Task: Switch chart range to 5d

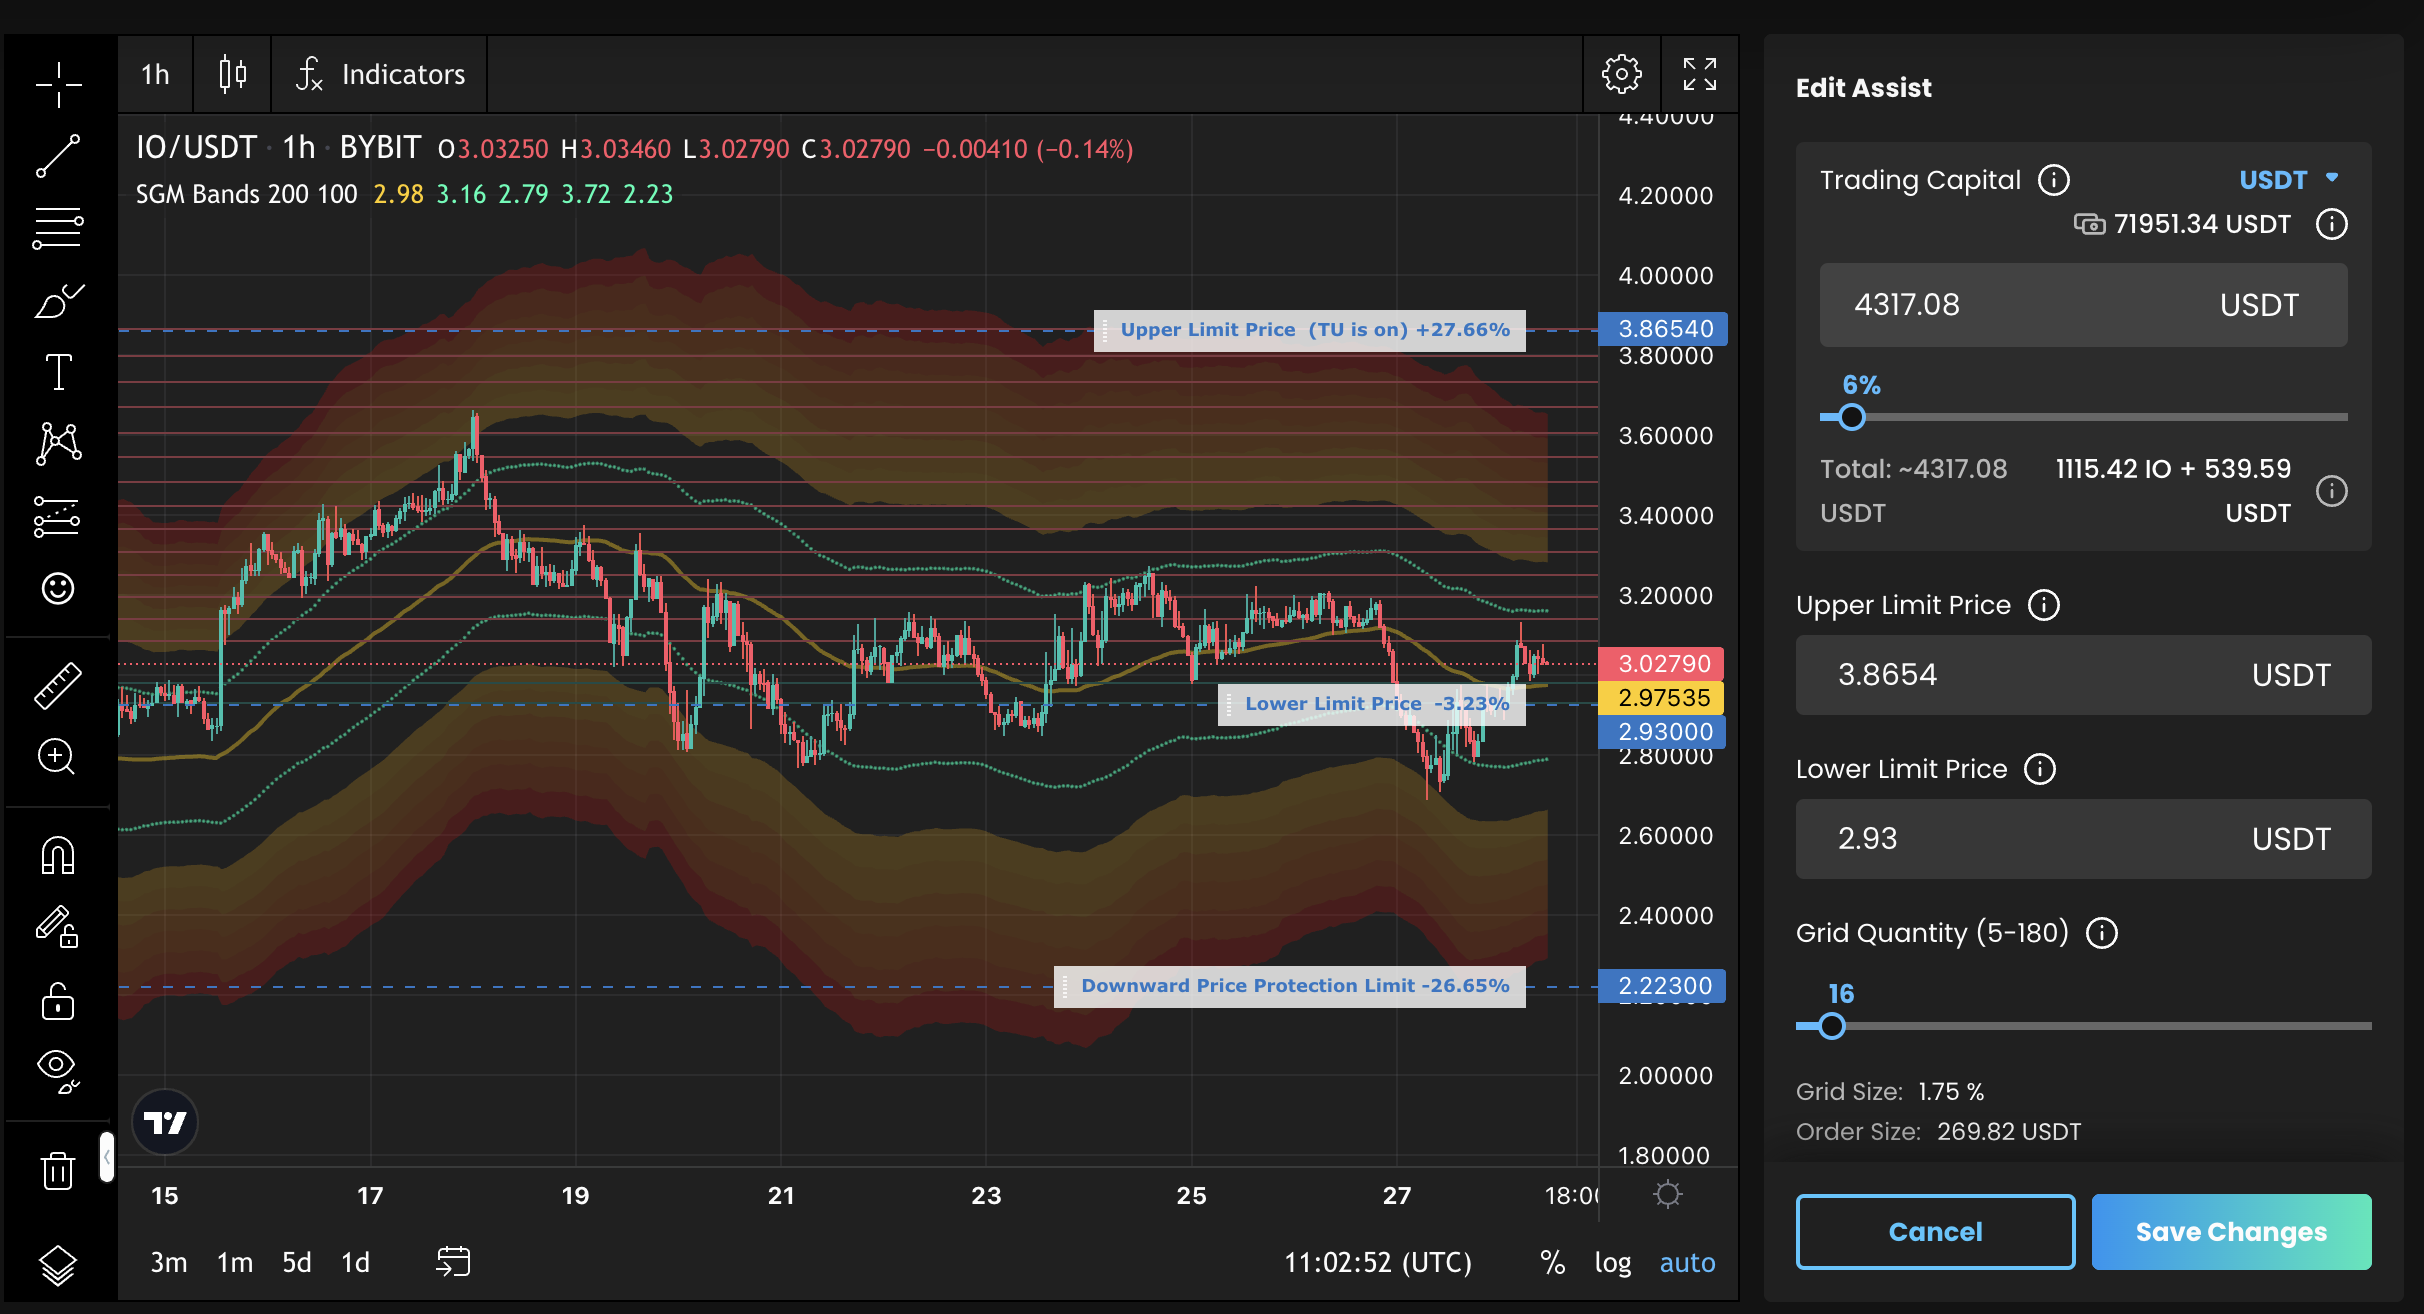Action: (296, 1262)
